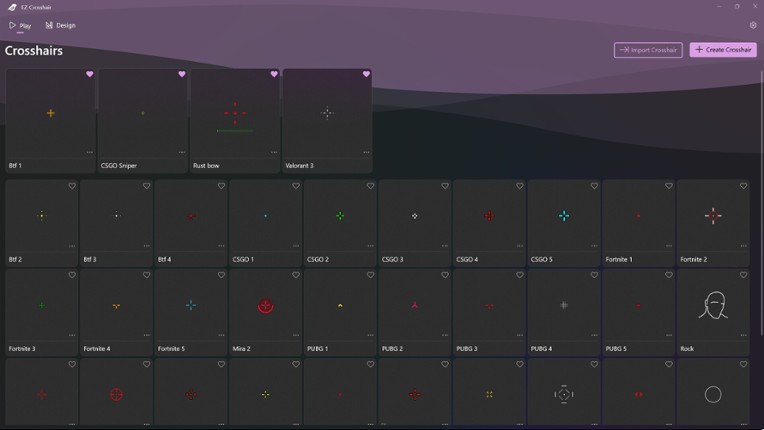Pick the PUBG 4 crosshair

click(x=564, y=306)
